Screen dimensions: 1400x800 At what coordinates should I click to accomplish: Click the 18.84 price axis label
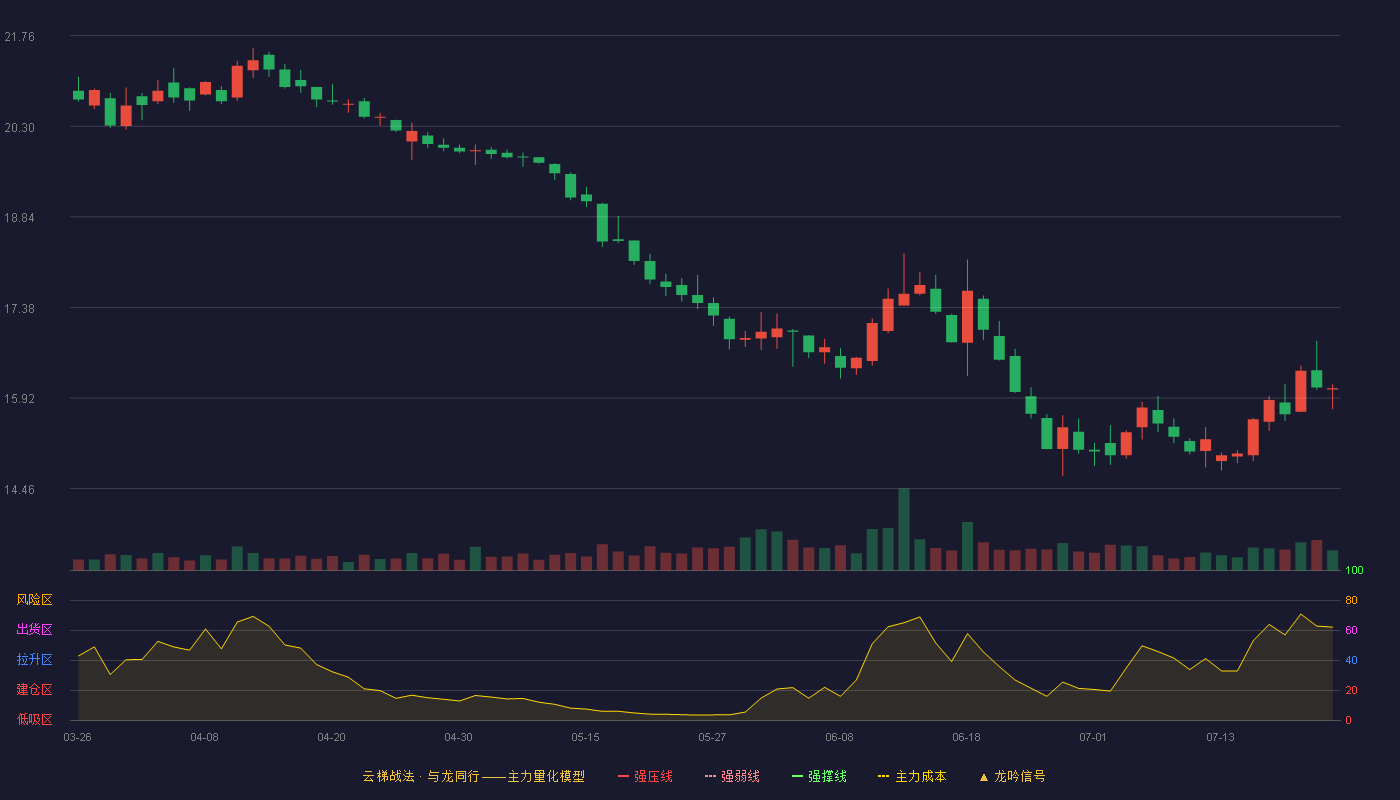pos(19,218)
